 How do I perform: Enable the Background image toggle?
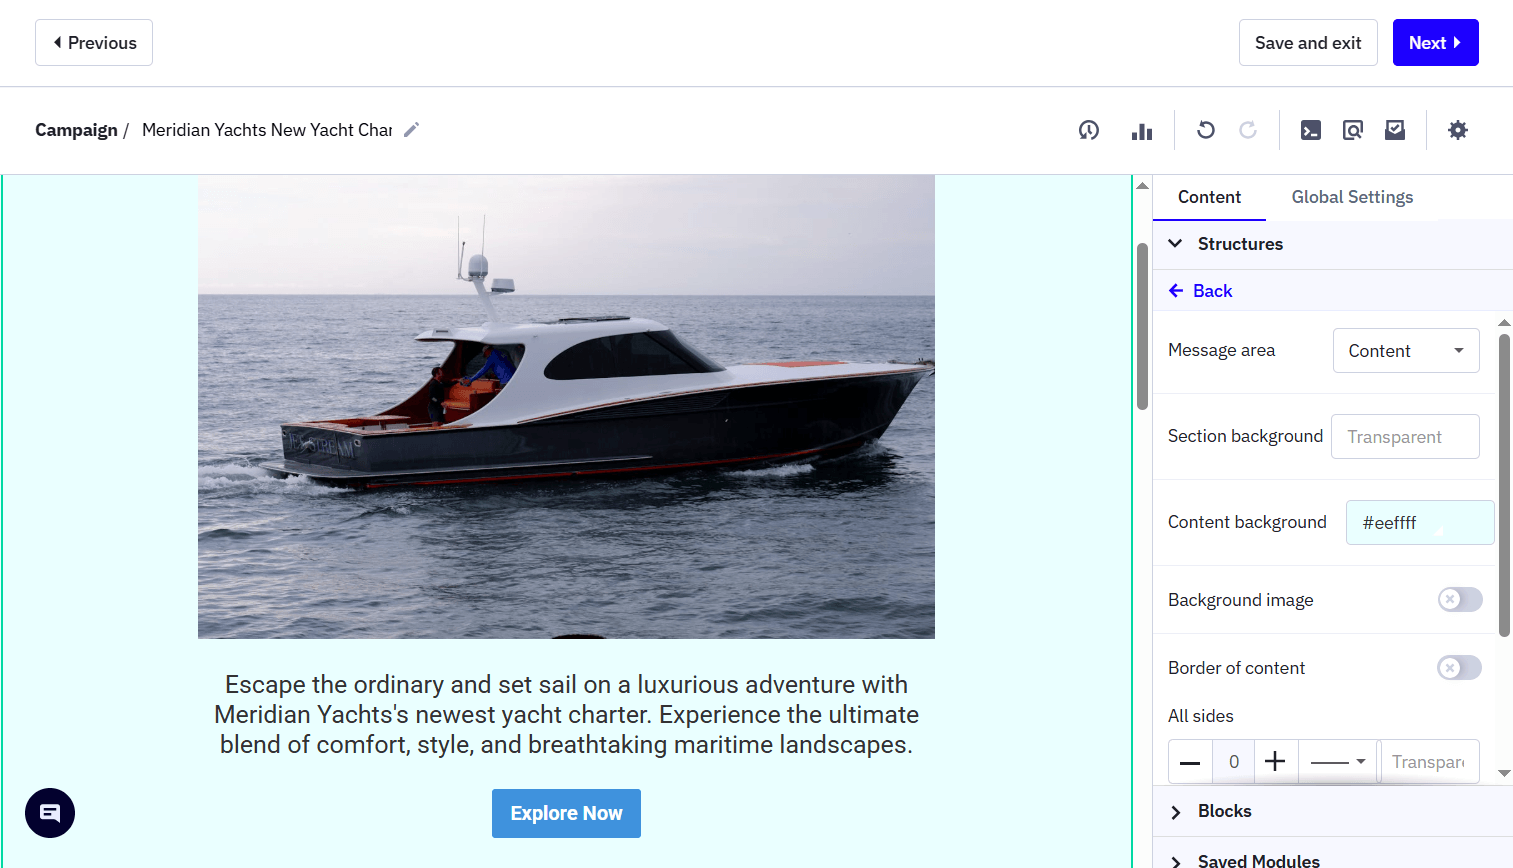click(1459, 599)
